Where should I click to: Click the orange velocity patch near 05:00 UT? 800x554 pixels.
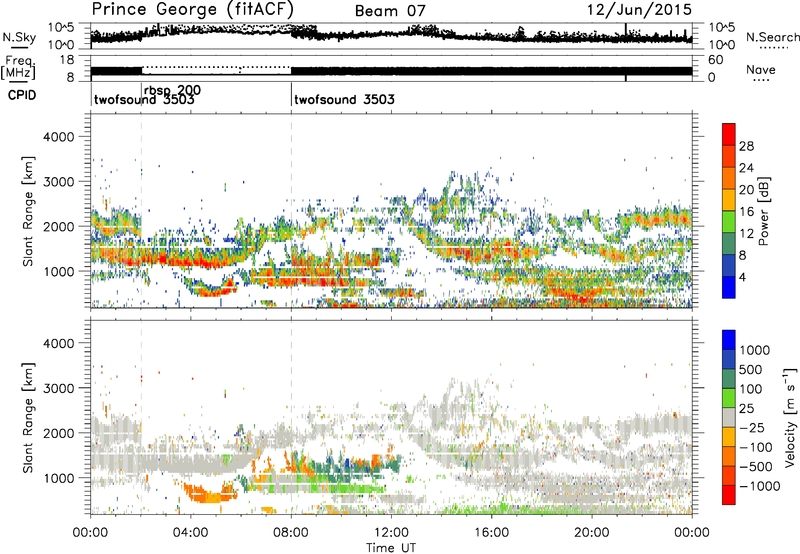pyautogui.click(x=209, y=494)
